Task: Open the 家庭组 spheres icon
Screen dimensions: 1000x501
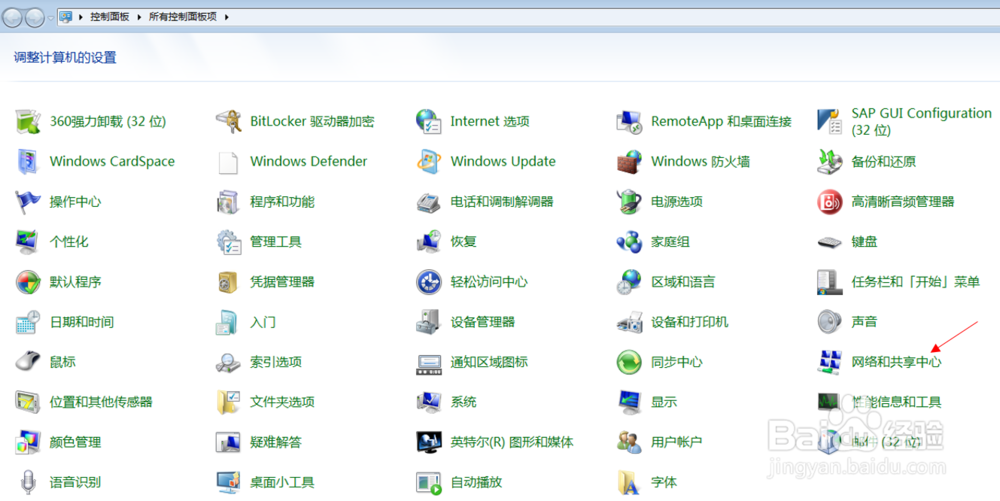Action: [x=629, y=242]
